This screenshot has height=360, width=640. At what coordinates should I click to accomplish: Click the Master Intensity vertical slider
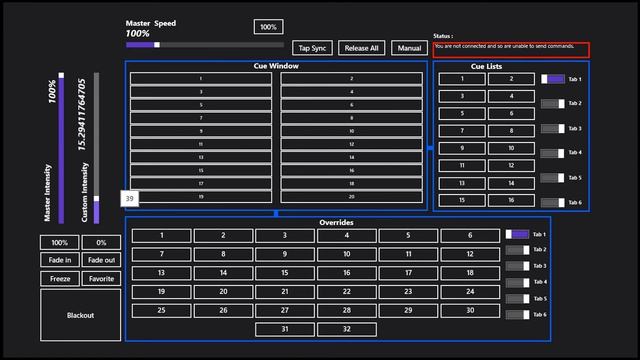click(x=61, y=148)
